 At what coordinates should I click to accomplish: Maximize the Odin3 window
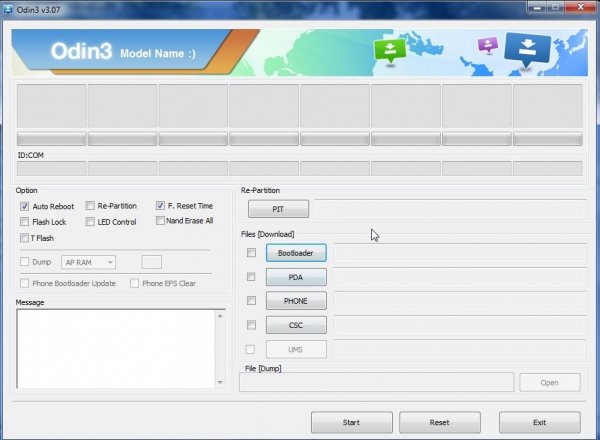(556, 7)
